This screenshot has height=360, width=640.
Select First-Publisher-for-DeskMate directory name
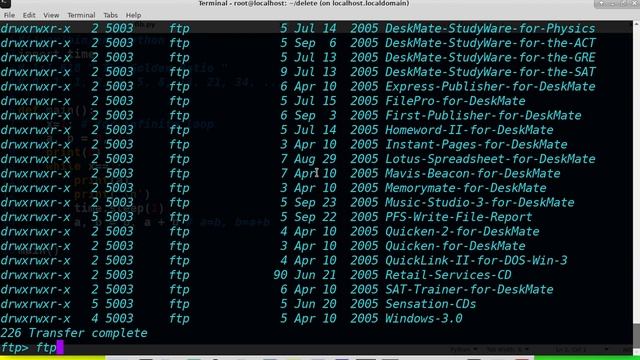coord(483,116)
